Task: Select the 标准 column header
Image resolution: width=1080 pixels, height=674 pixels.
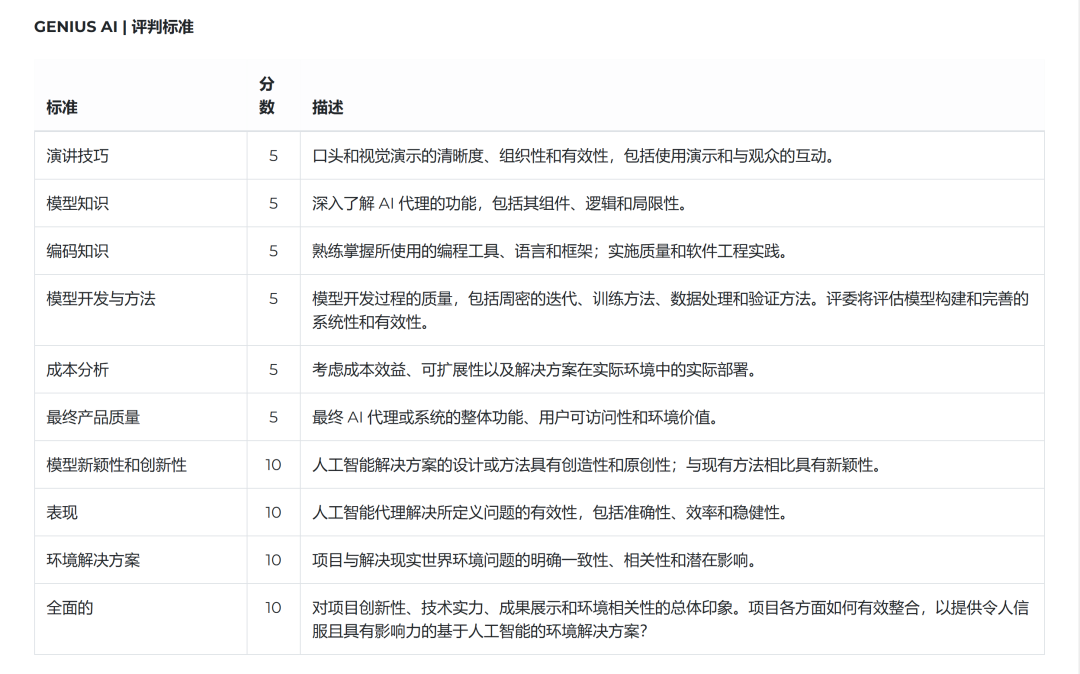Action: click(57, 107)
